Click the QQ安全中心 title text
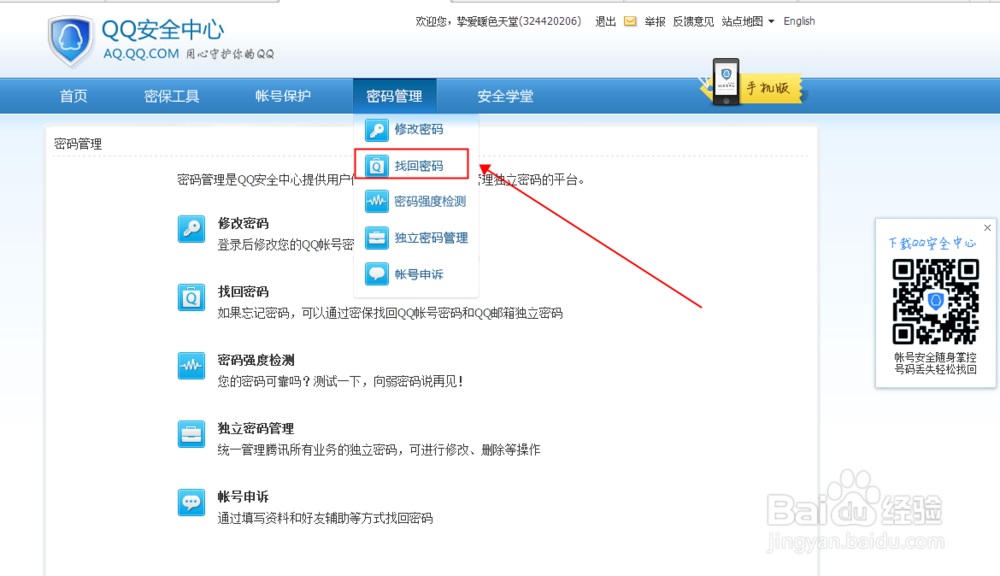 click(163, 29)
